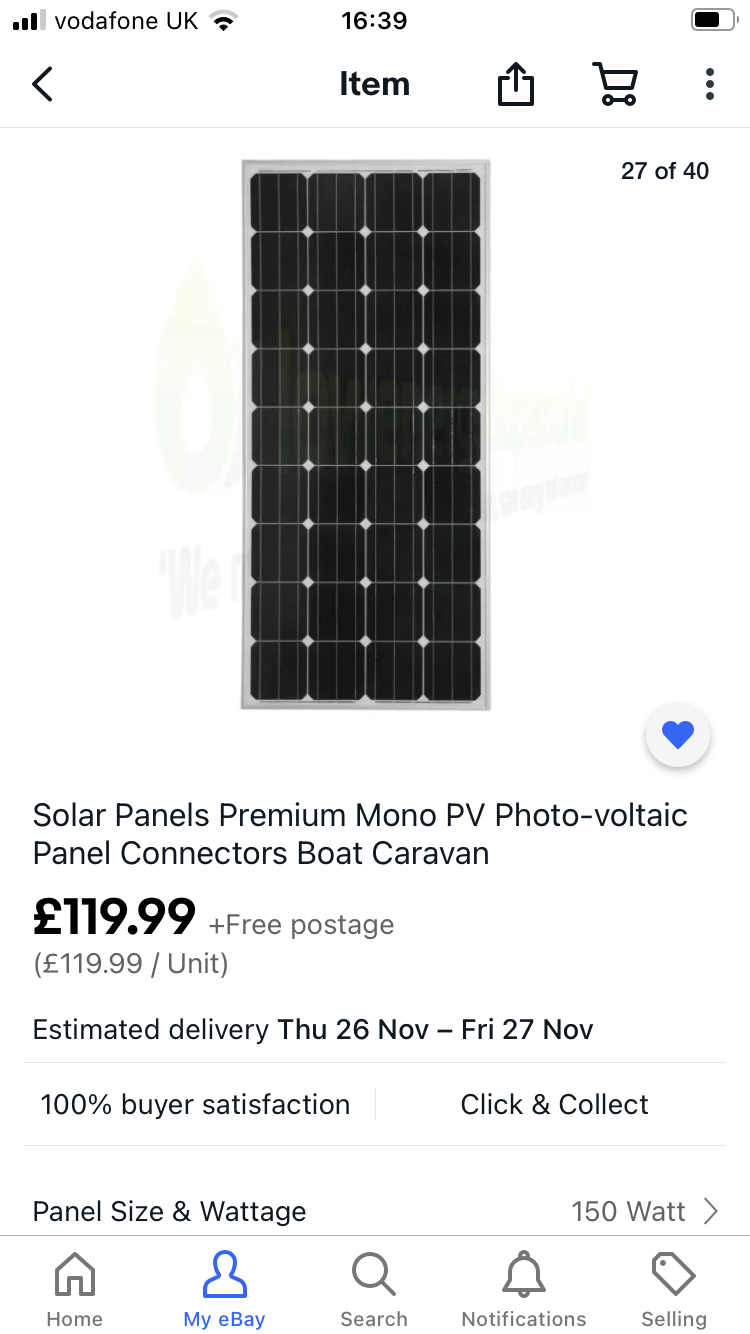Switch to the My eBay tab
The image size is (750, 1334).
pos(224,1289)
